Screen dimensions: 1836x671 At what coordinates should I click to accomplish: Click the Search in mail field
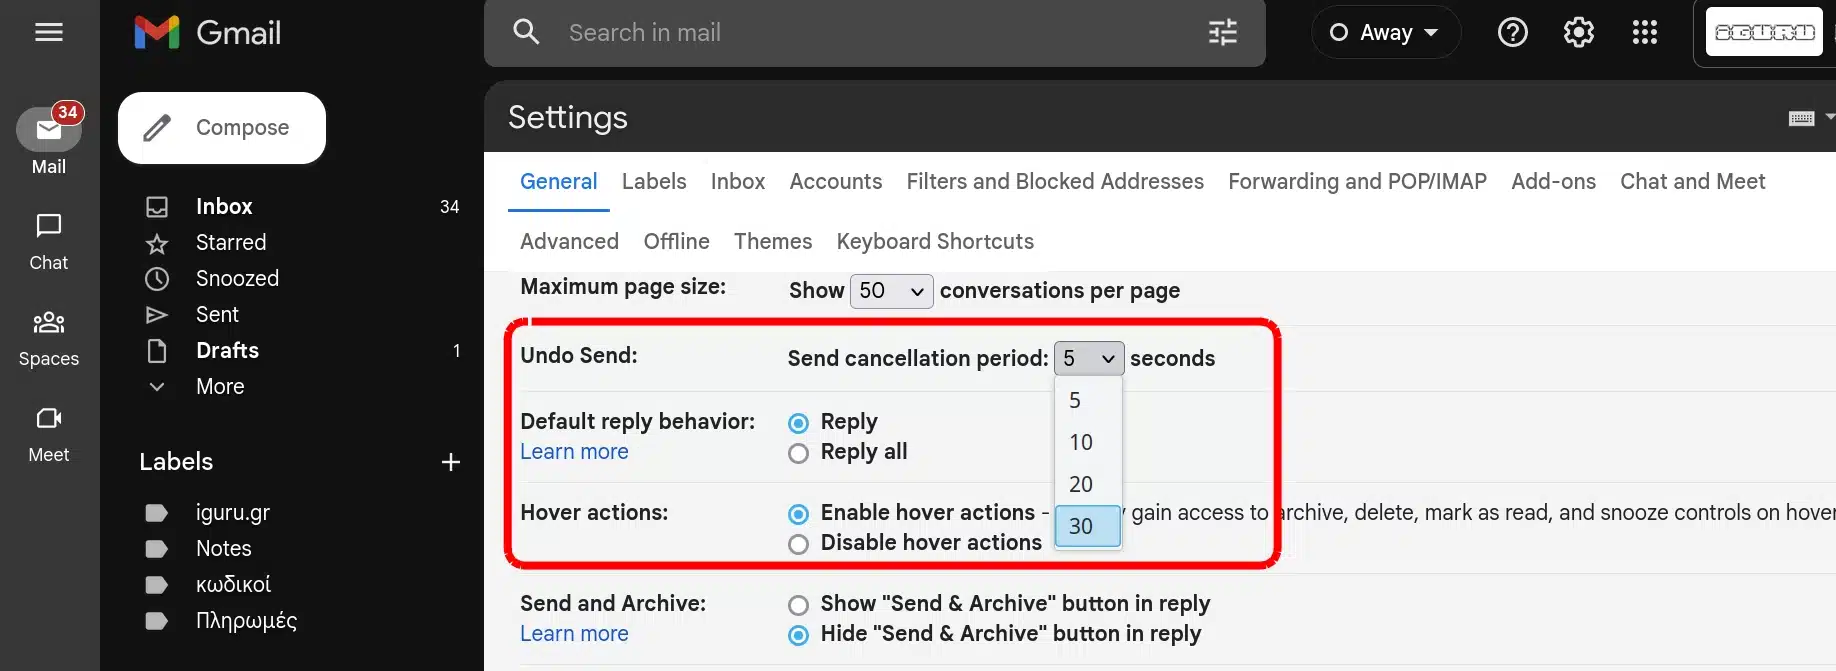coord(860,33)
